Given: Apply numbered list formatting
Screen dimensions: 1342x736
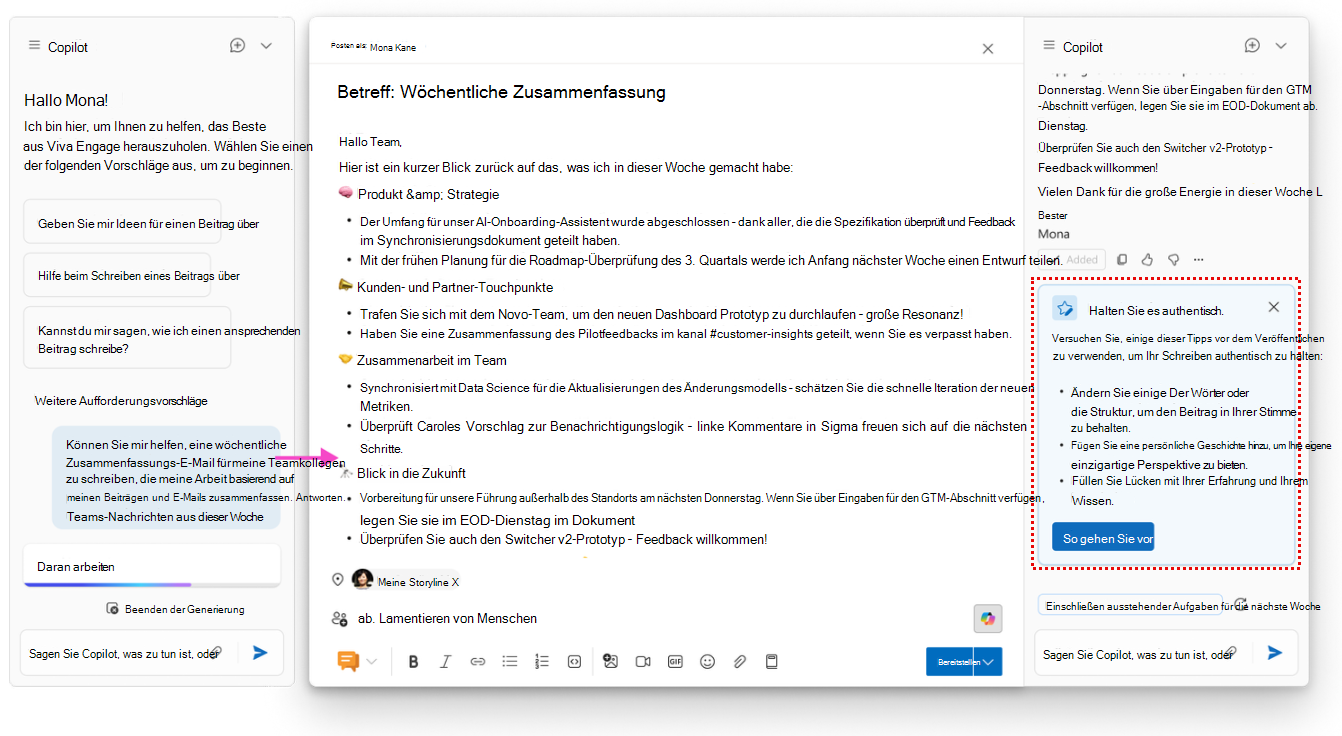Looking at the screenshot, I should (542, 661).
